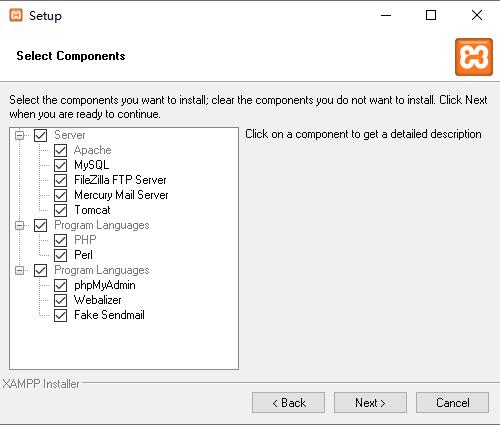The image size is (500, 425).
Task: Cancel the XAMPP installation
Action: (x=452, y=403)
